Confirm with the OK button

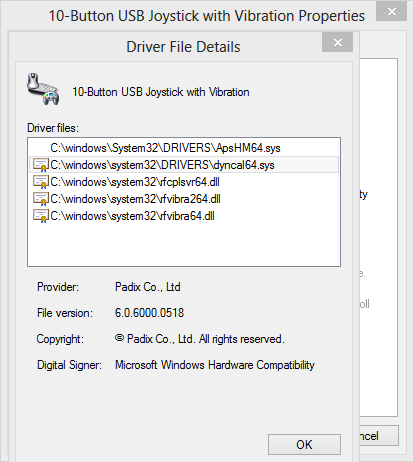coord(304,444)
